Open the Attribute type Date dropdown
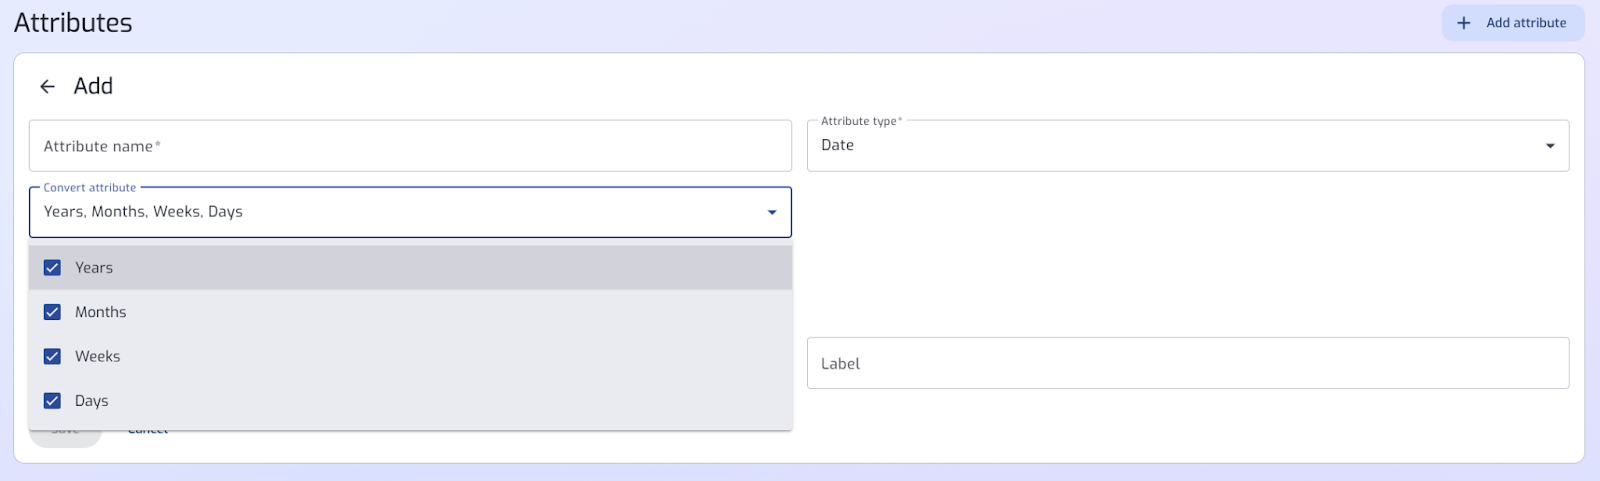This screenshot has width=1600, height=481. coord(1188,146)
